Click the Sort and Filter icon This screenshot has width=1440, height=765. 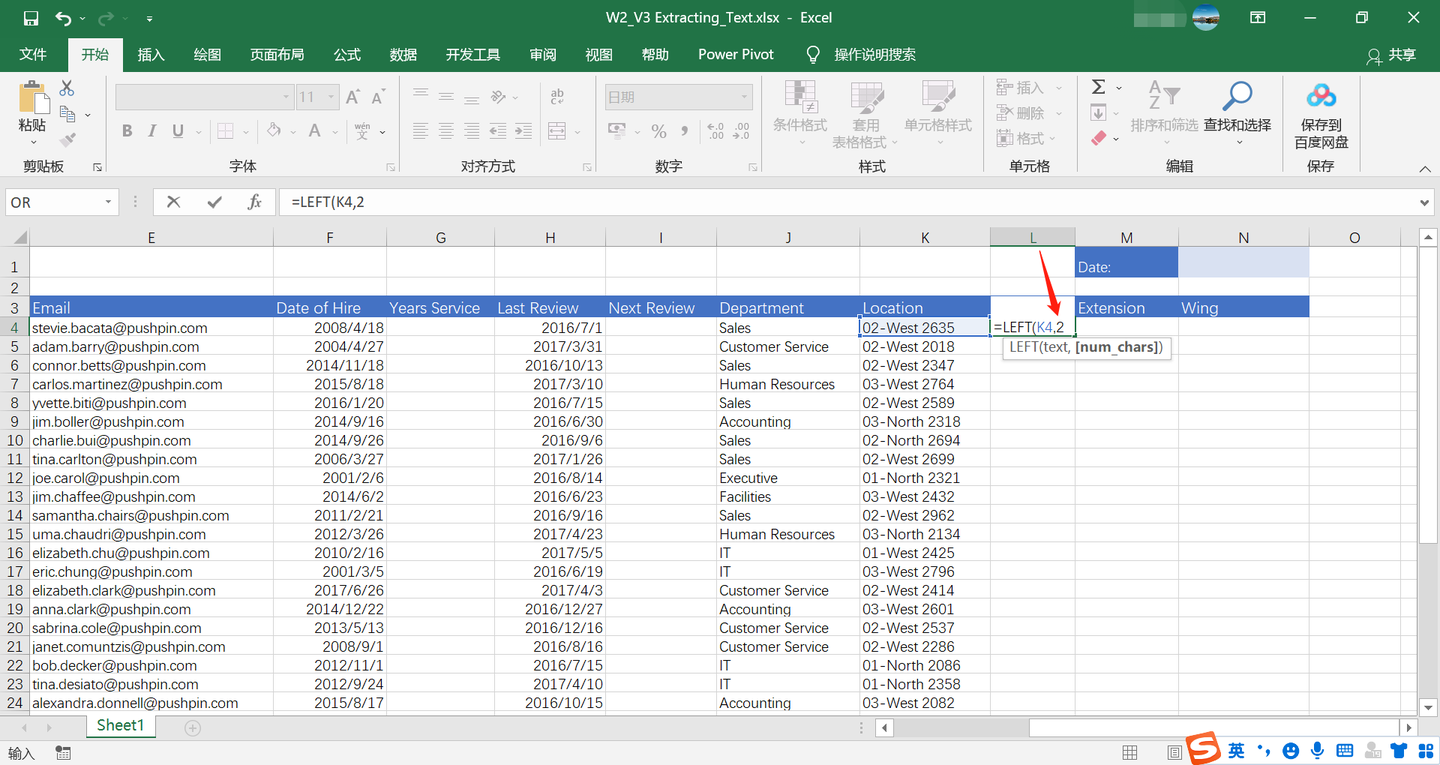click(x=1163, y=97)
